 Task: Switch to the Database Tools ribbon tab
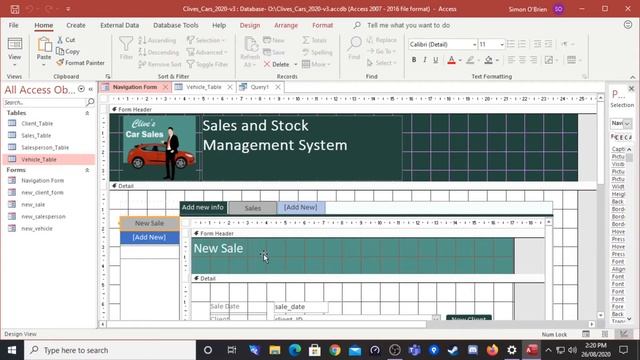176,25
